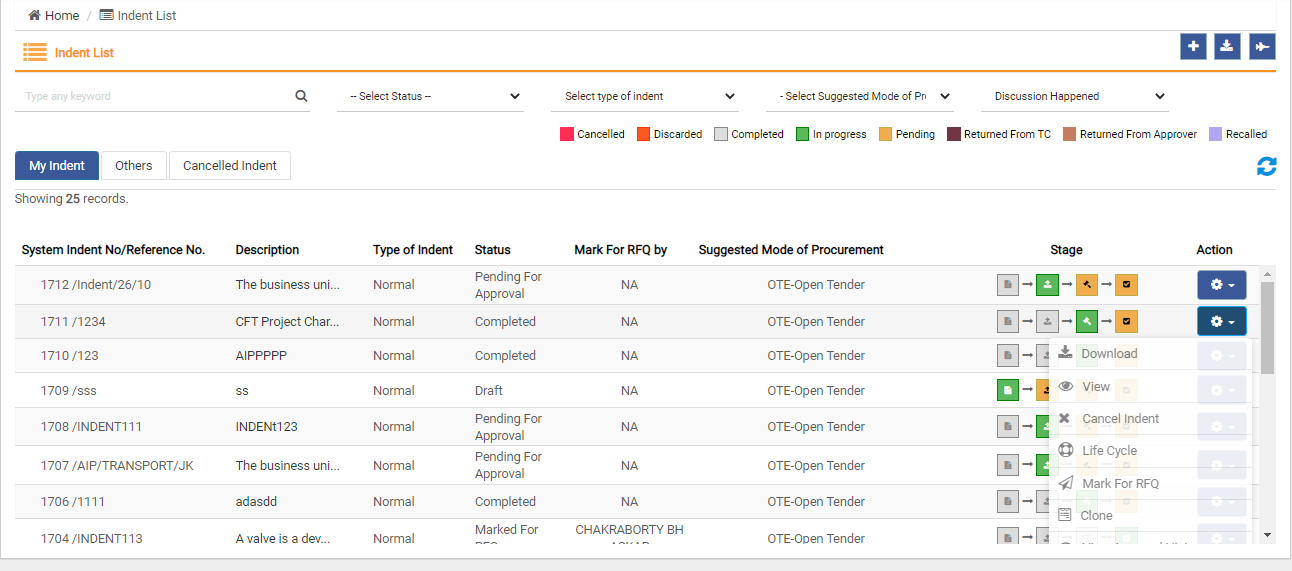
Task: Click the plus icon to add an indent
Action: click(1193, 47)
